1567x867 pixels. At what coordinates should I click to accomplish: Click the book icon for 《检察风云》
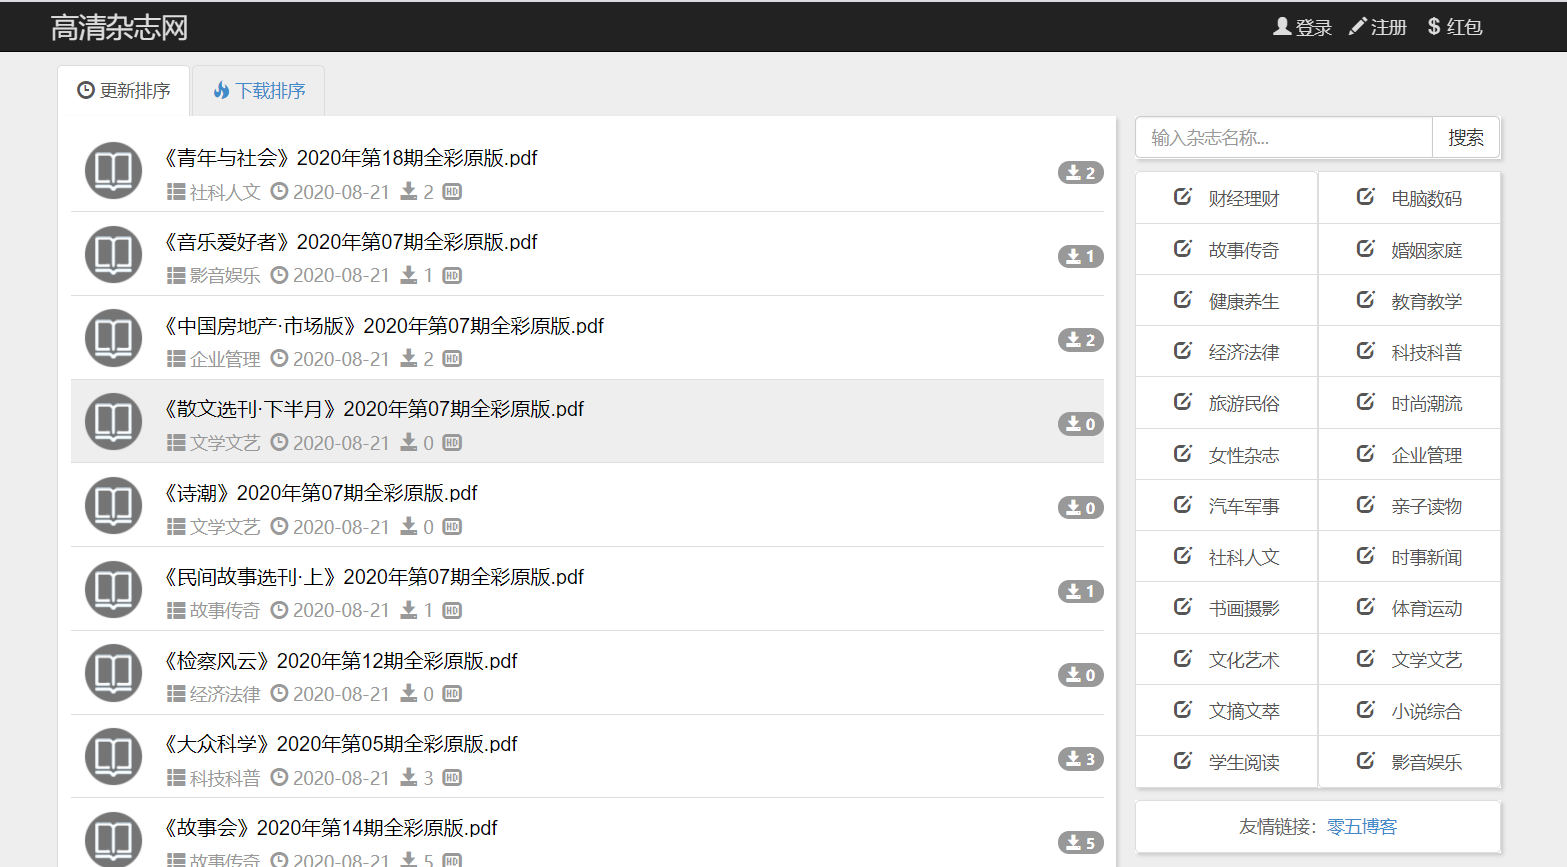click(x=113, y=673)
